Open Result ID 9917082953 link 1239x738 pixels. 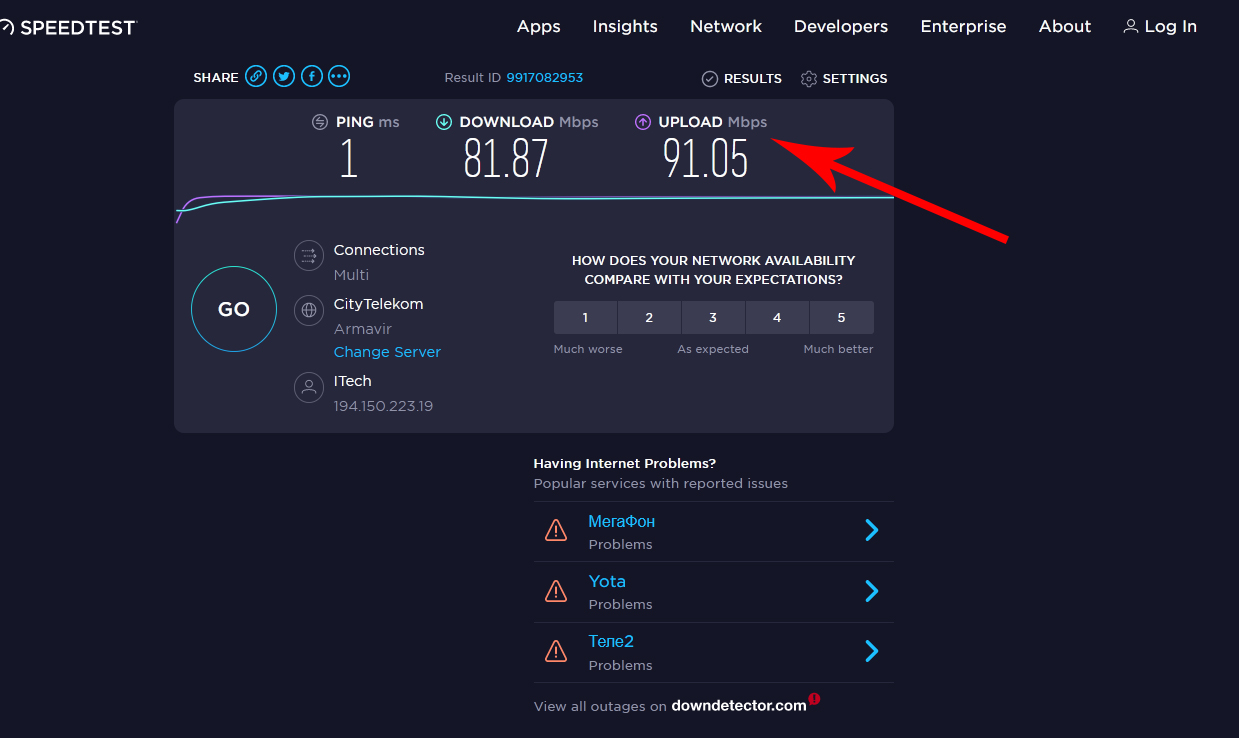pos(545,78)
